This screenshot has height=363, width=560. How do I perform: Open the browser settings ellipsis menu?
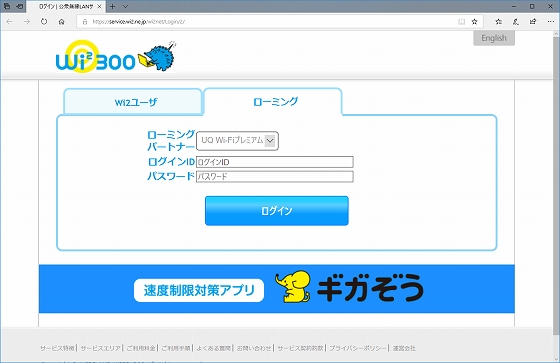point(550,22)
